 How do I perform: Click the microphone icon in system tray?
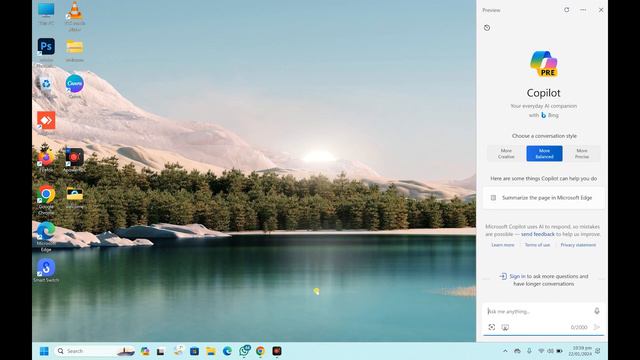tap(529, 351)
